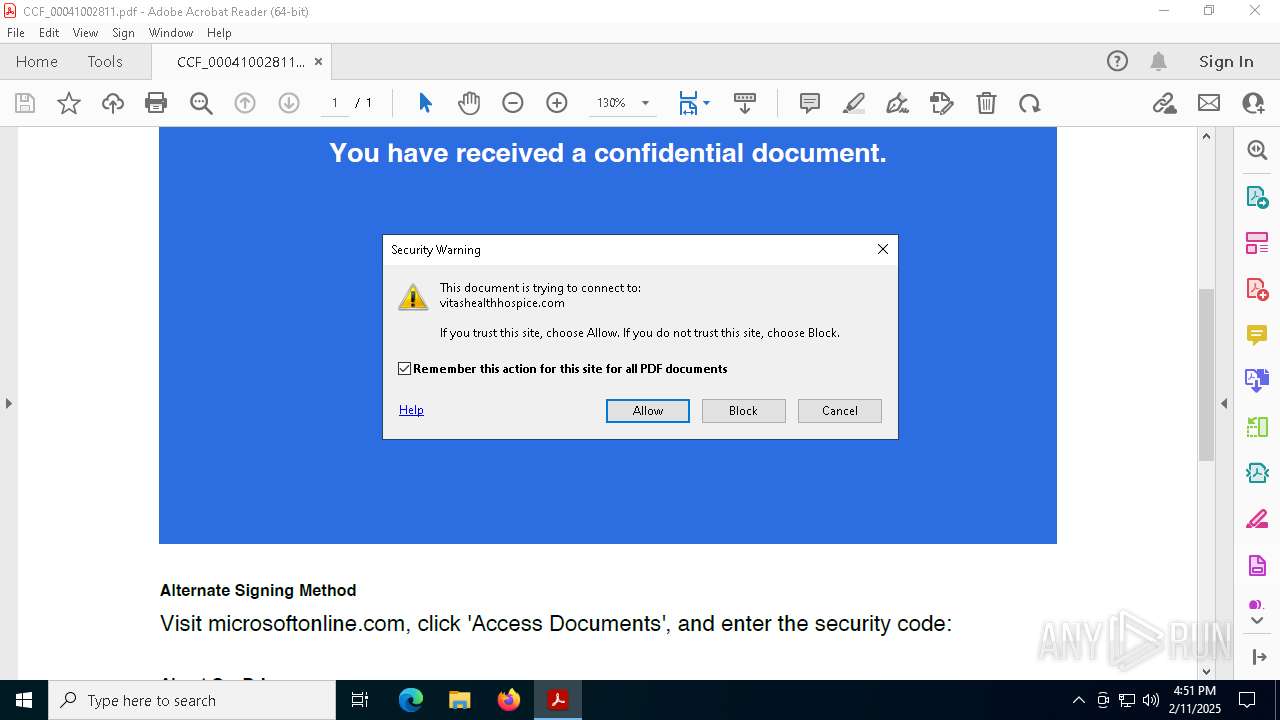This screenshot has height=720, width=1280.
Task: Go to previous page arrow
Action: coord(245,103)
